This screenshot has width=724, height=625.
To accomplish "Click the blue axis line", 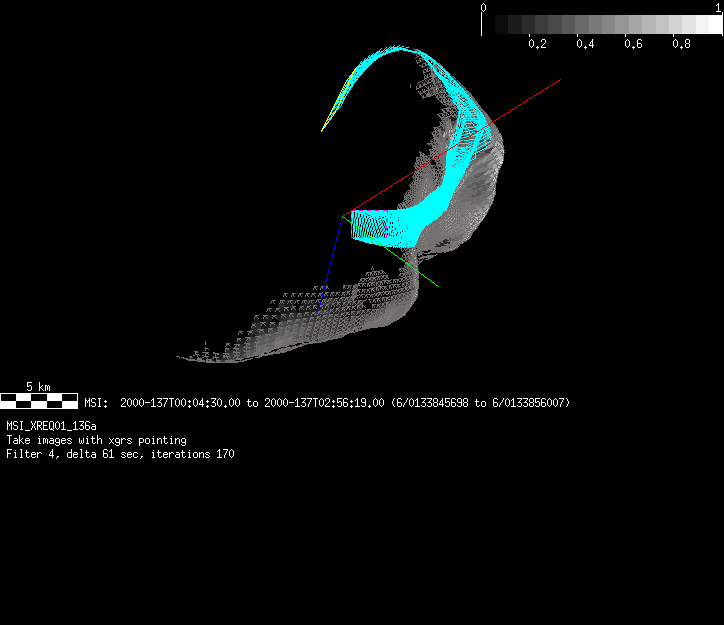I will 331,263.
